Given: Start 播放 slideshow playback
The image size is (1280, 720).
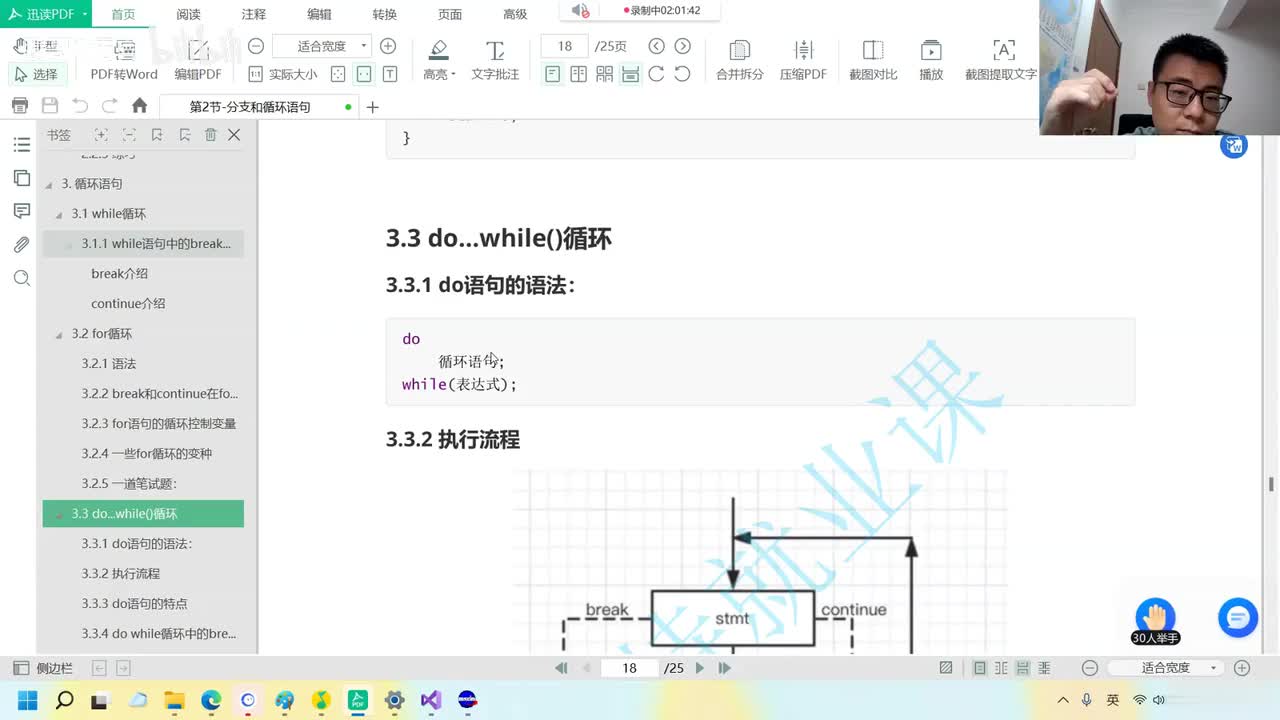Looking at the screenshot, I should click(x=931, y=61).
